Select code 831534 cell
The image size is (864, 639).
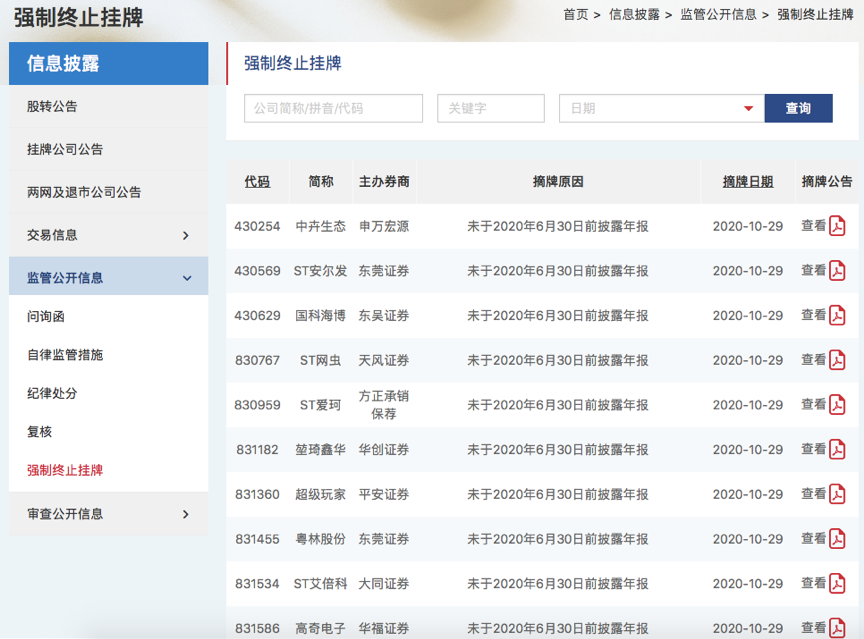(x=257, y=583)
